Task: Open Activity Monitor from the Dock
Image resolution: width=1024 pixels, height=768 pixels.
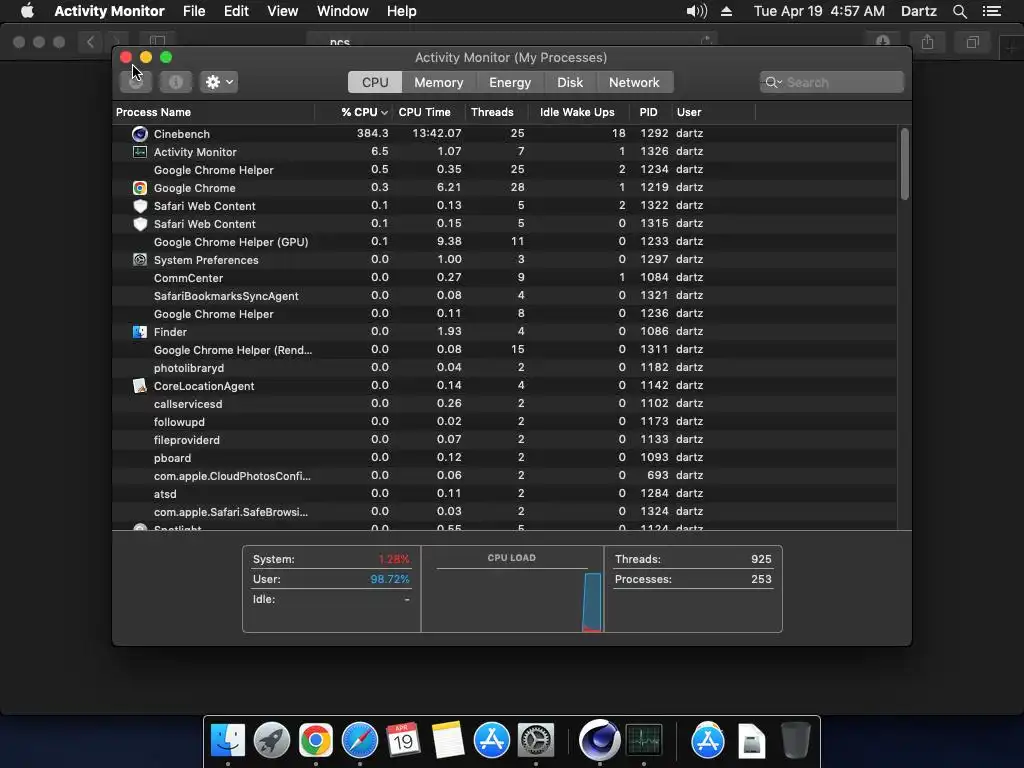Action: click(644, 741)
